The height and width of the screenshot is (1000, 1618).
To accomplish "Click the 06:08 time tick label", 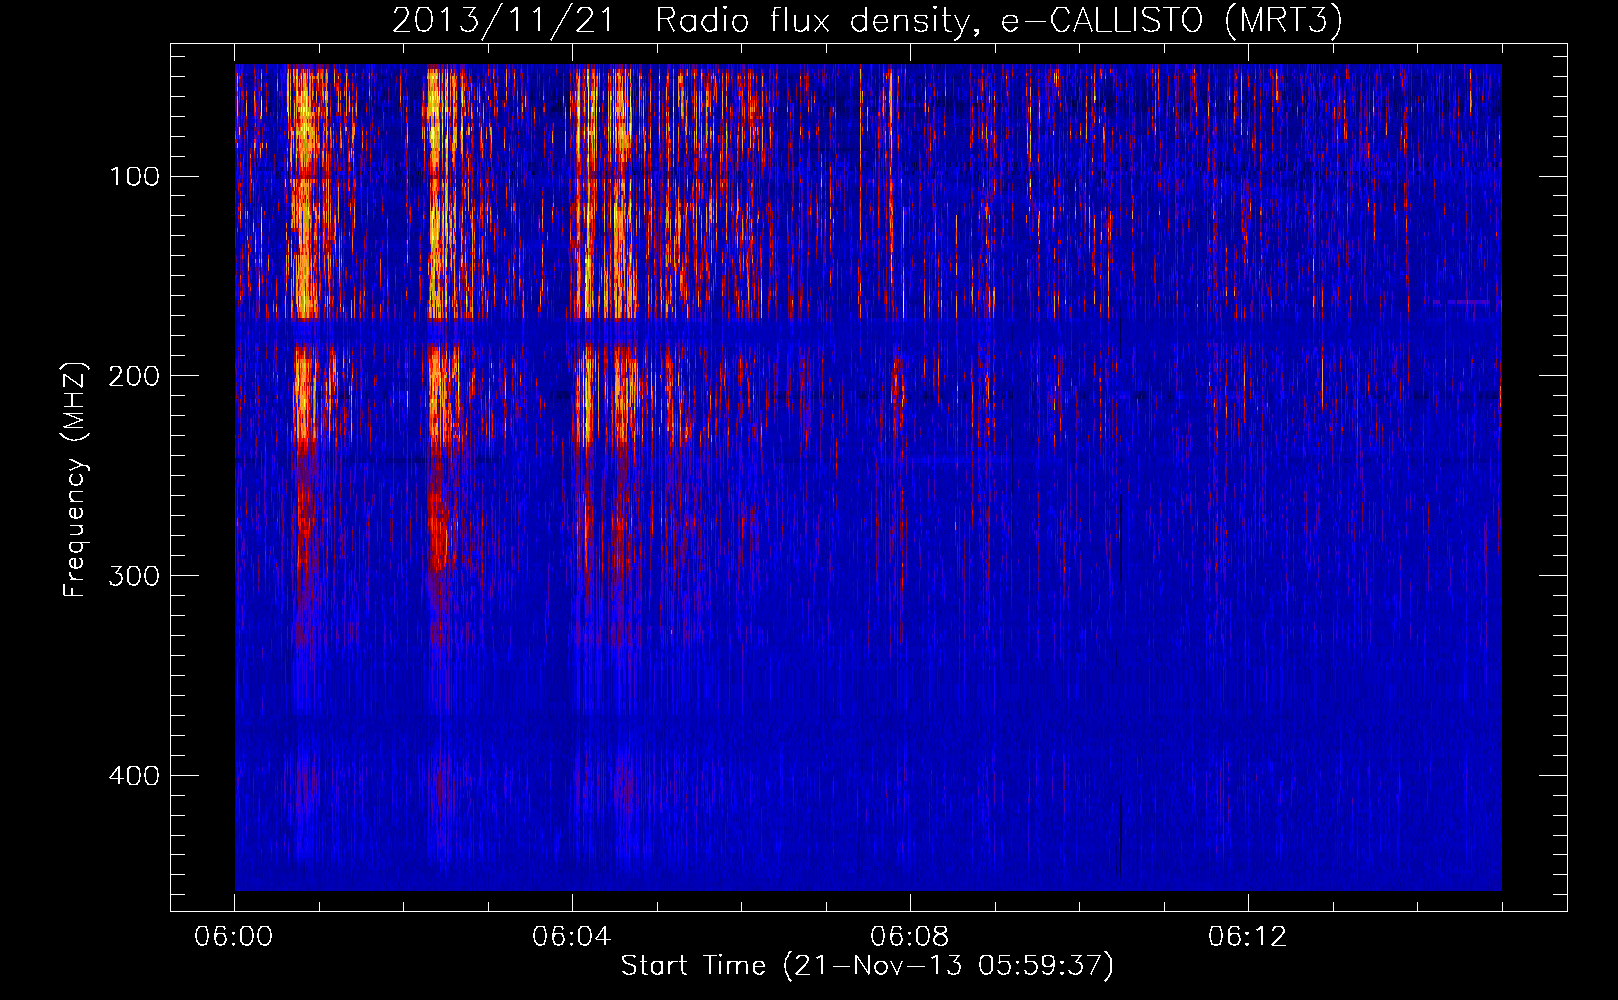I will [910, 937].
